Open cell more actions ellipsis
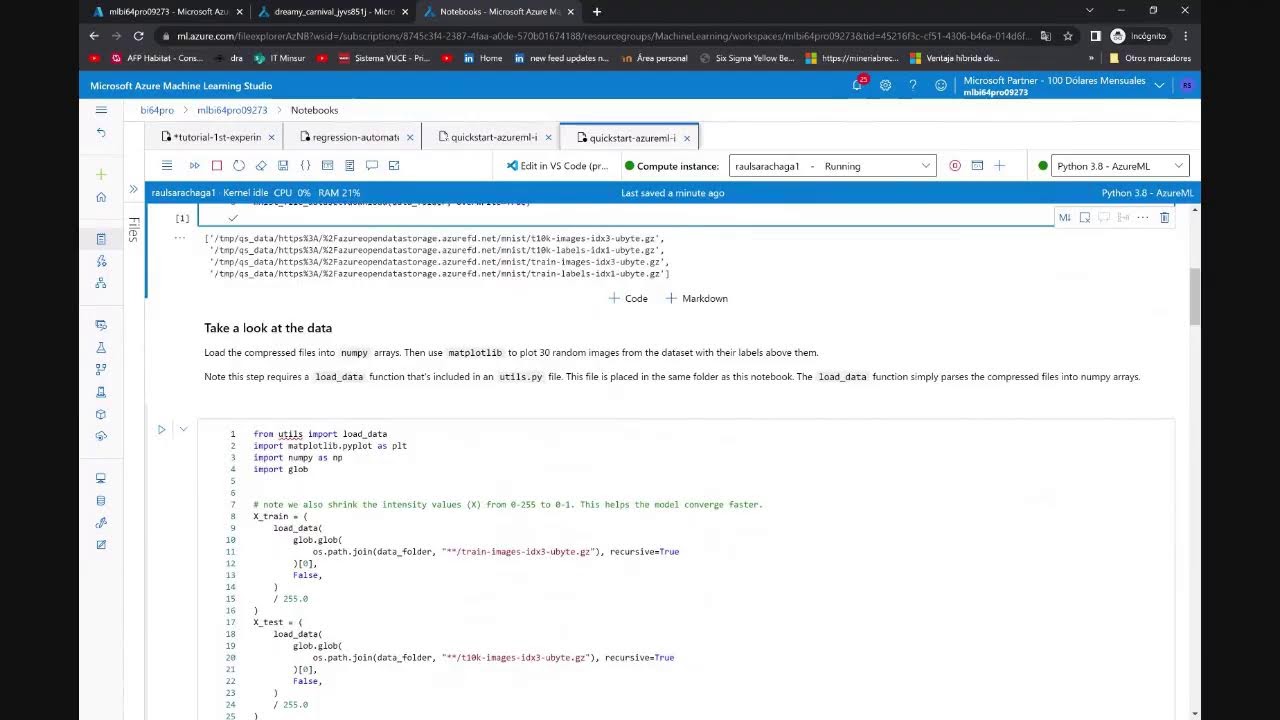 point(1143,218)
